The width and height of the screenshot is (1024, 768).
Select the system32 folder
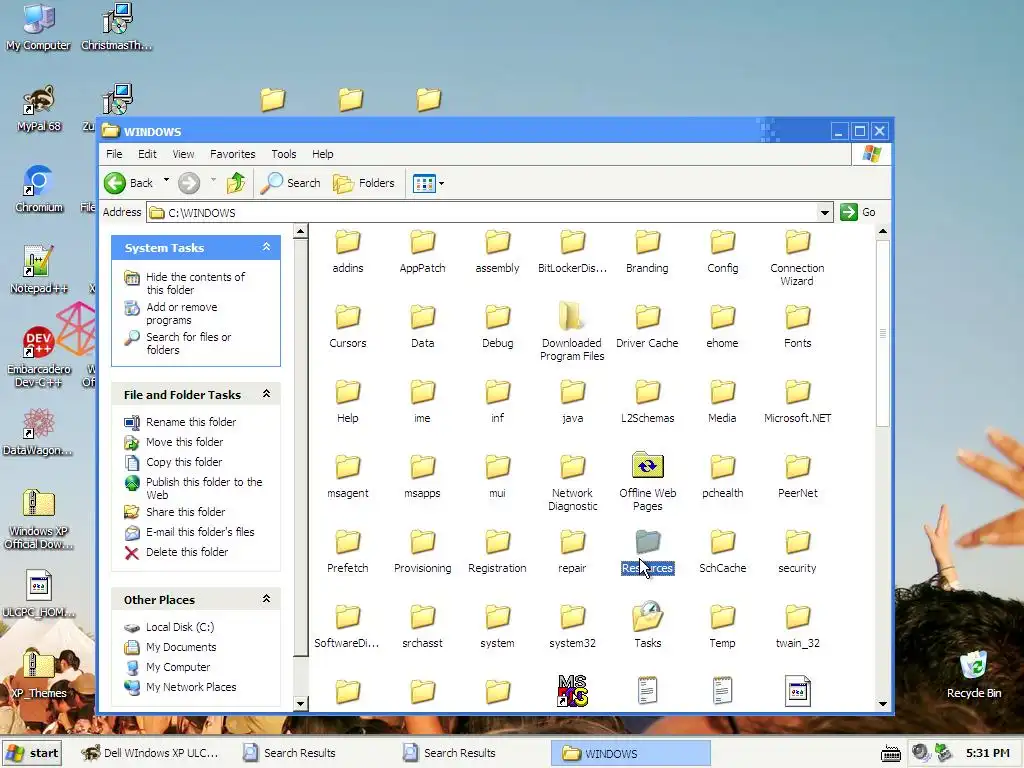(572, 626)
